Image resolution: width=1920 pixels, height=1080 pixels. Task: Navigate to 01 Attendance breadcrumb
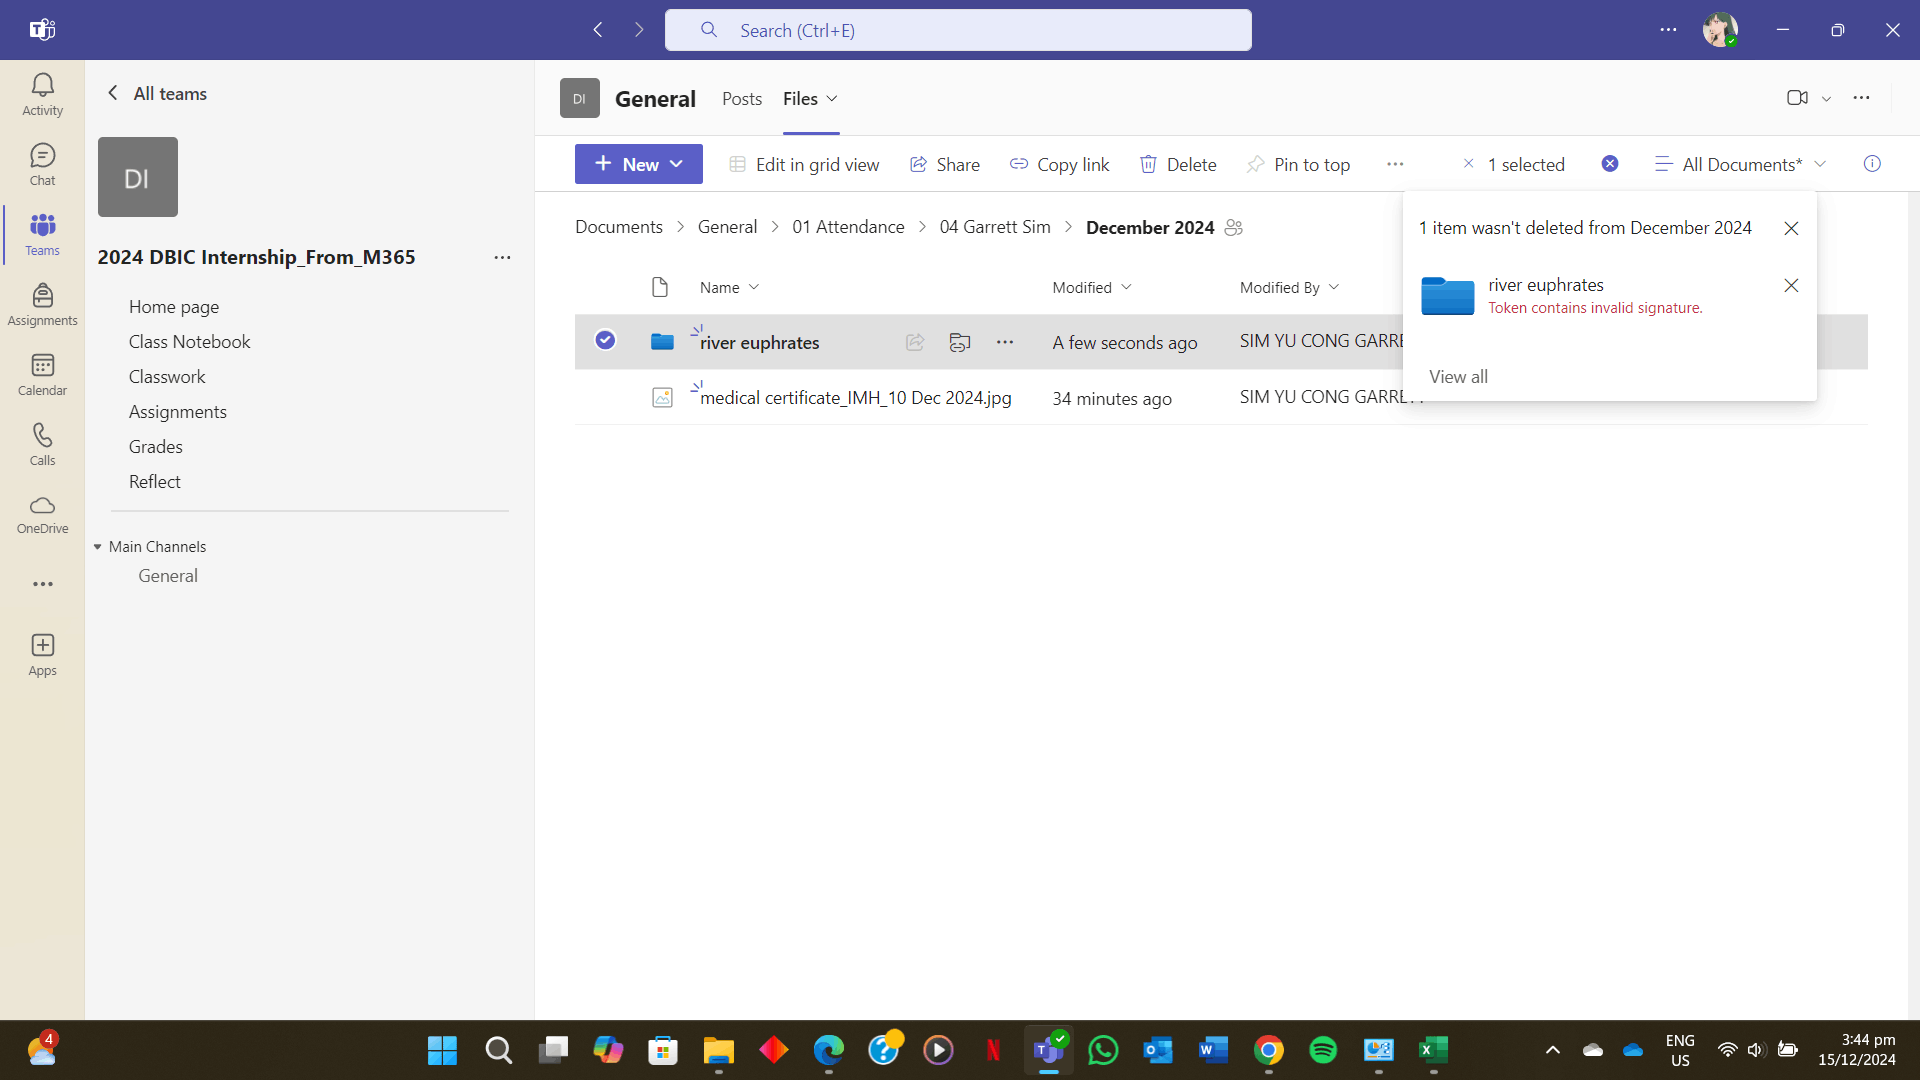[x=848, y=228]
